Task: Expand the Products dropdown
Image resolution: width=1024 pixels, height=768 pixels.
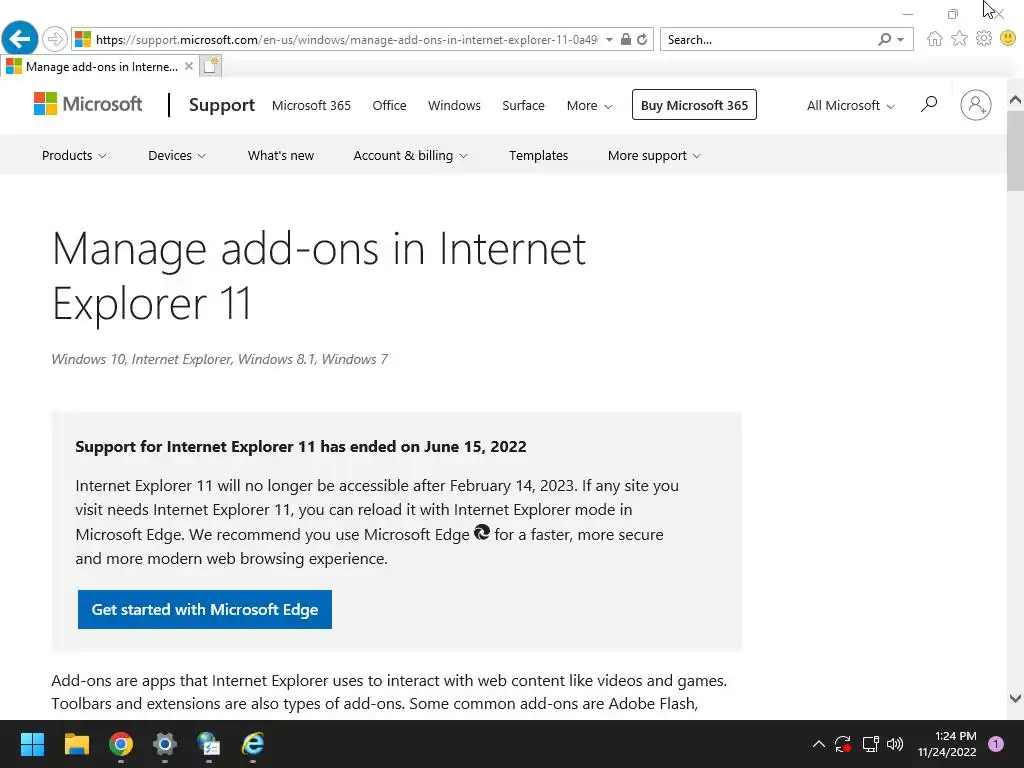Action: 74,155
